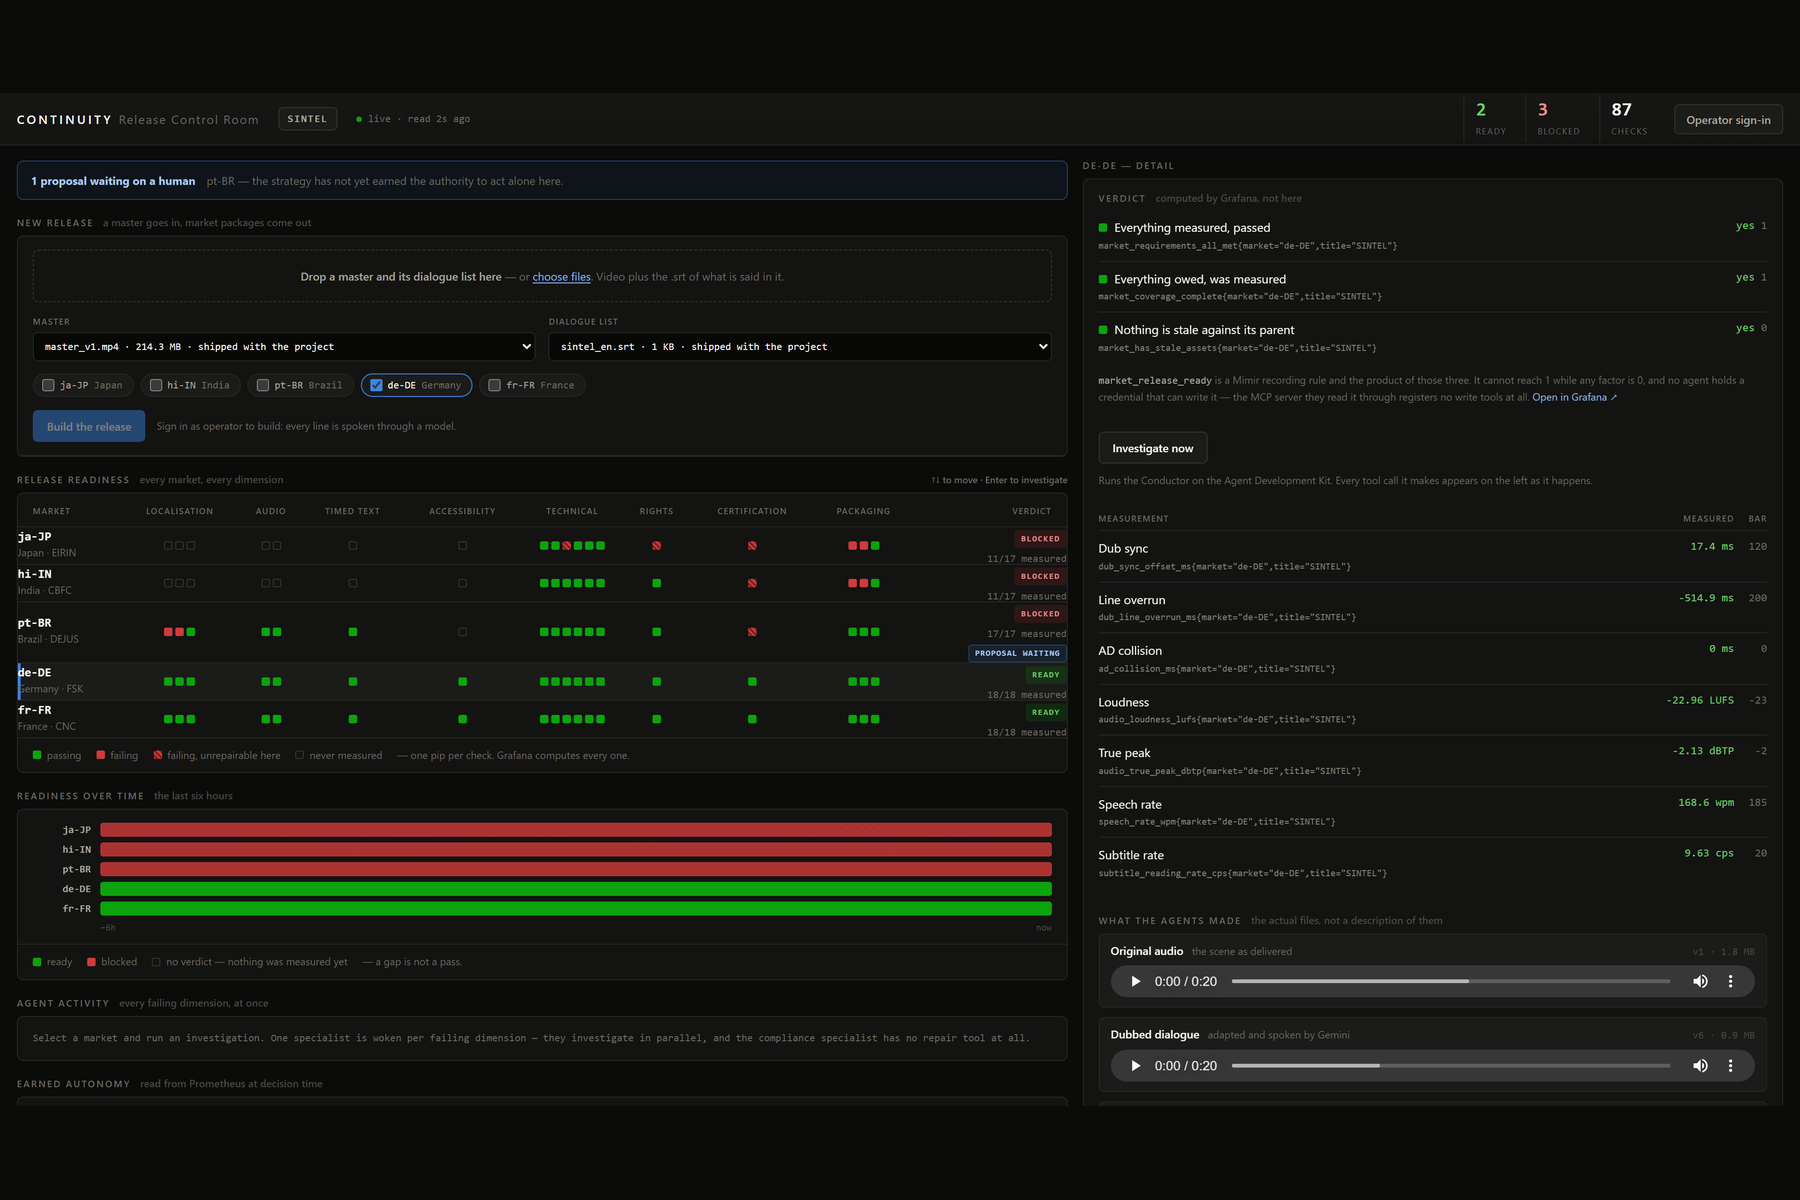Click hi-IN rights passing pip
Screen dimensions: 1800x1200
(x=656, y=583)
